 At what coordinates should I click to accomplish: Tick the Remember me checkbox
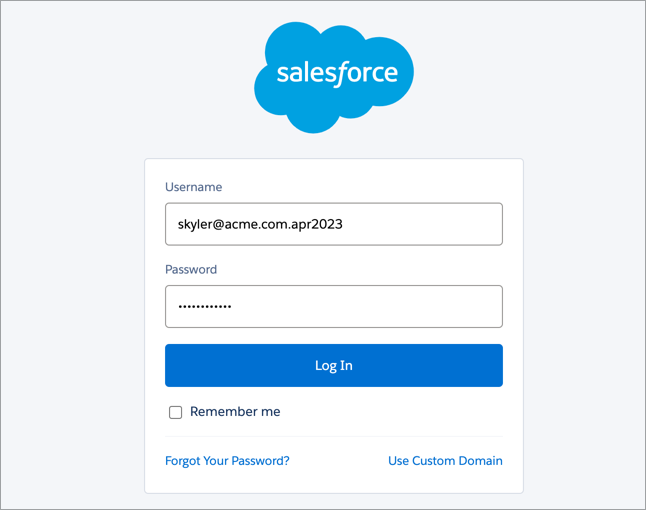176,412
